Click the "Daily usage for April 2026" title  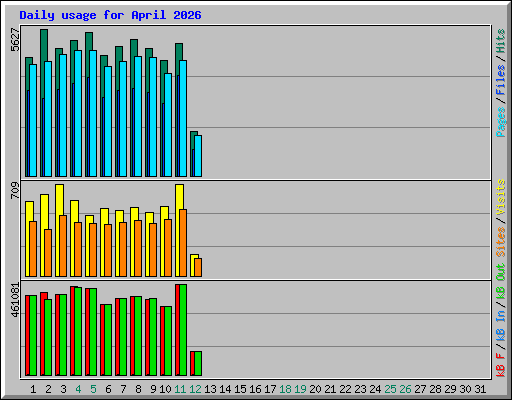(x=110, y=15)
